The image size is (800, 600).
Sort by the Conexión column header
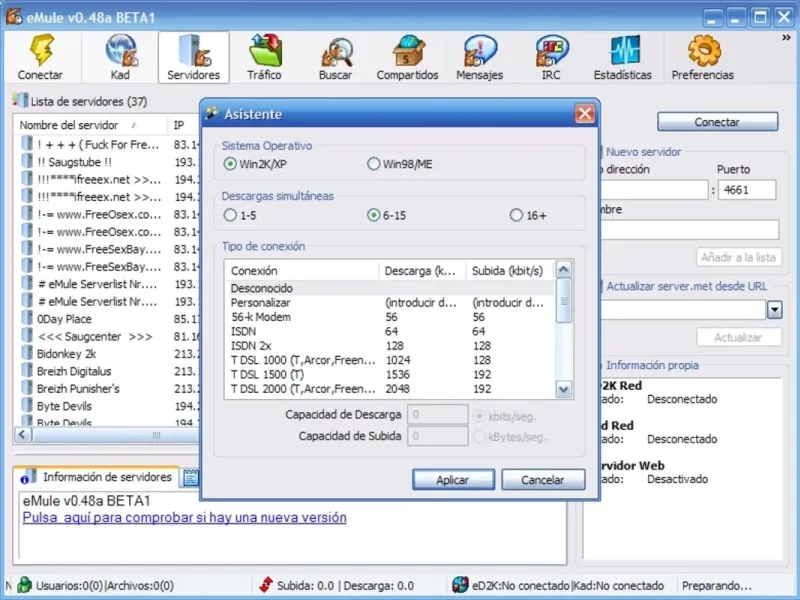302,270
